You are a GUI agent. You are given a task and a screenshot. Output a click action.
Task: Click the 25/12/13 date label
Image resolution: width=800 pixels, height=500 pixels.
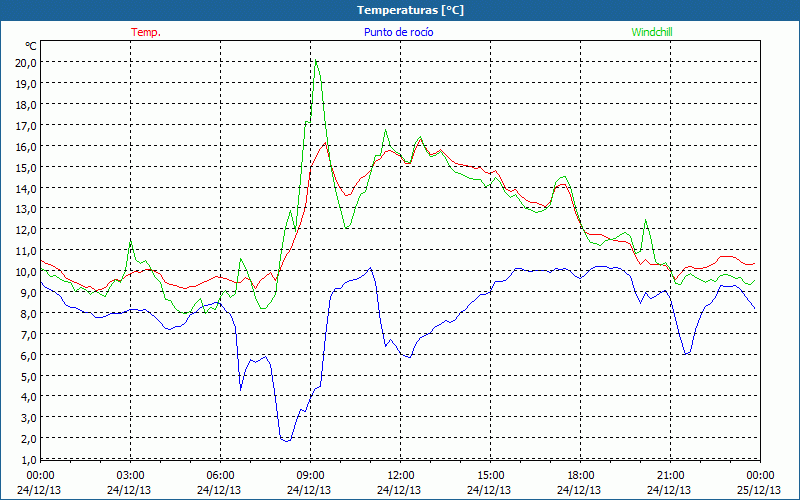(759, 490)
